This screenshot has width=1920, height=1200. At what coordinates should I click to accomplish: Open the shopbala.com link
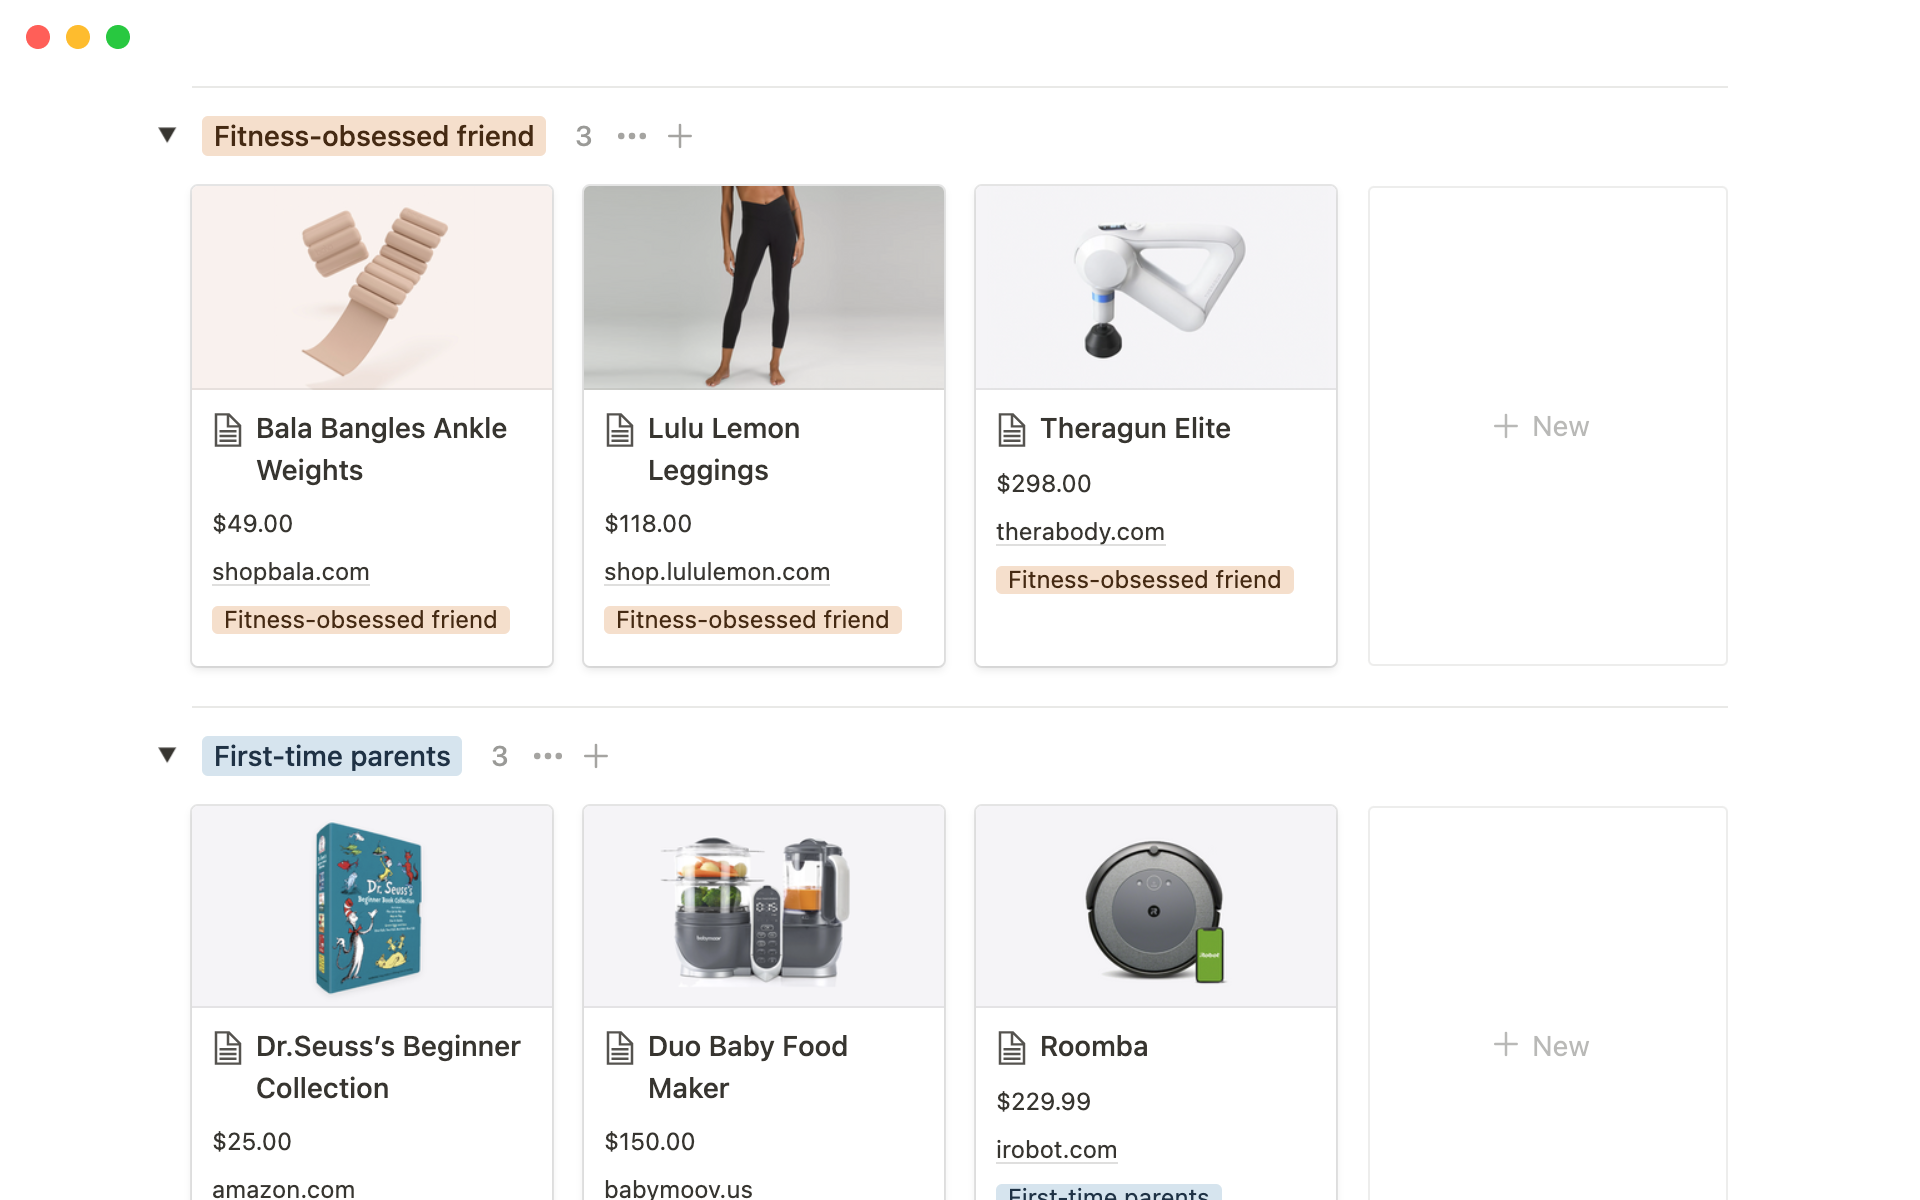tap(290, 572)
